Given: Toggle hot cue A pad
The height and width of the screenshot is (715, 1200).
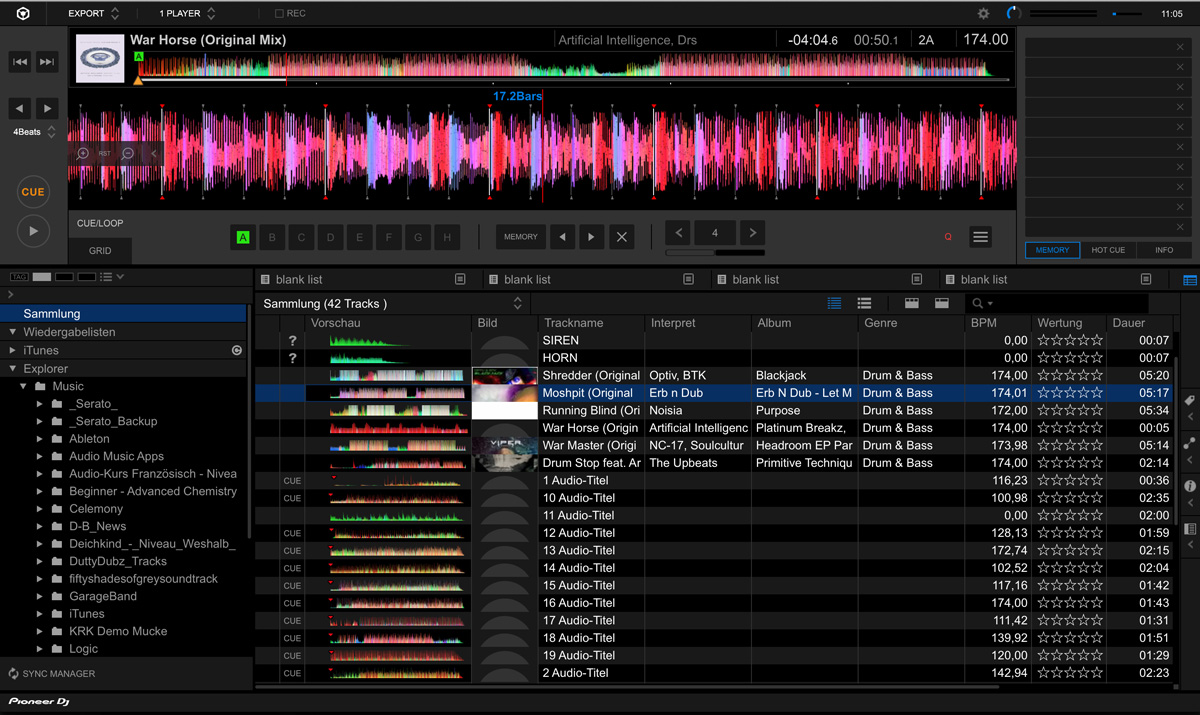Looking at the screenshot, I should [x=243, y=237].
